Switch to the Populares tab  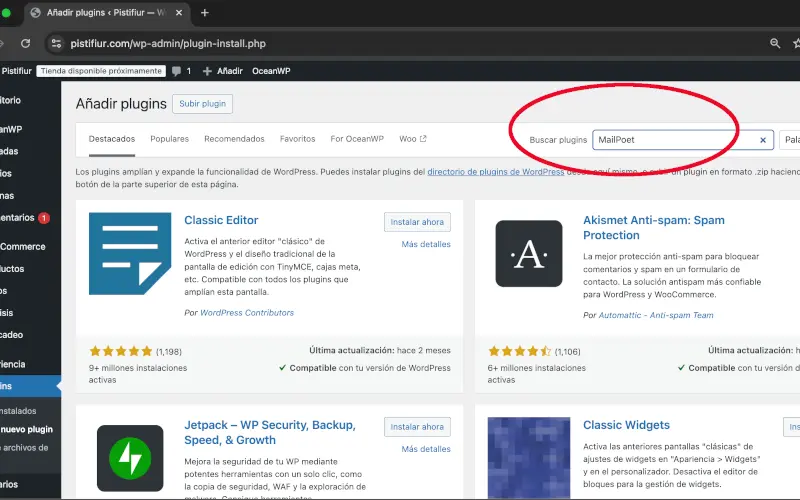click(169, 139)
